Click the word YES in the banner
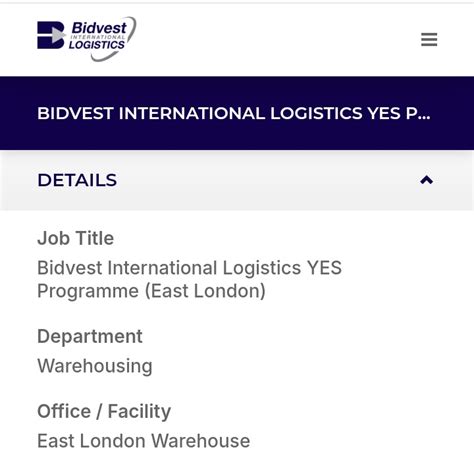Screen dimensions: 474x458 384,113
